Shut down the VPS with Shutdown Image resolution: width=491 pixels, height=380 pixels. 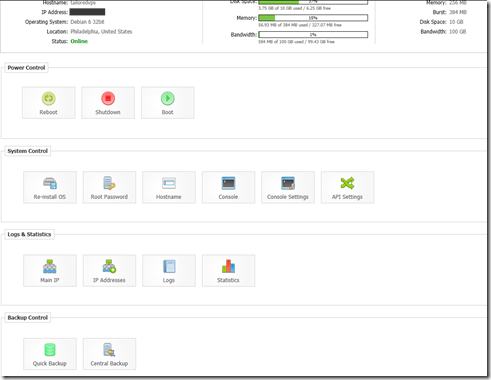108,103
